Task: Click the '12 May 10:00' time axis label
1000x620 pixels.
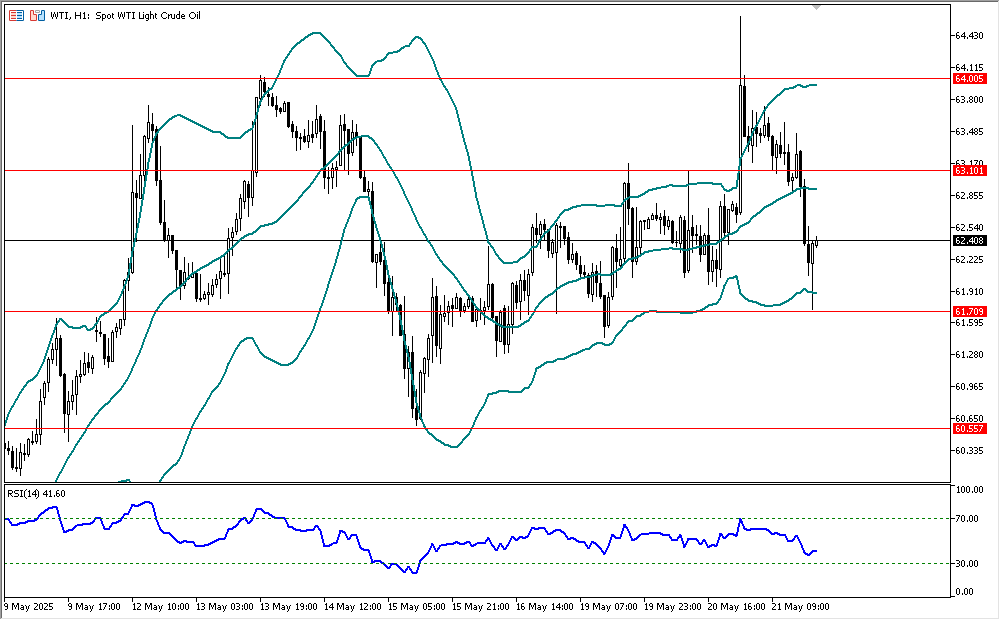Action: tap(161, 607)
